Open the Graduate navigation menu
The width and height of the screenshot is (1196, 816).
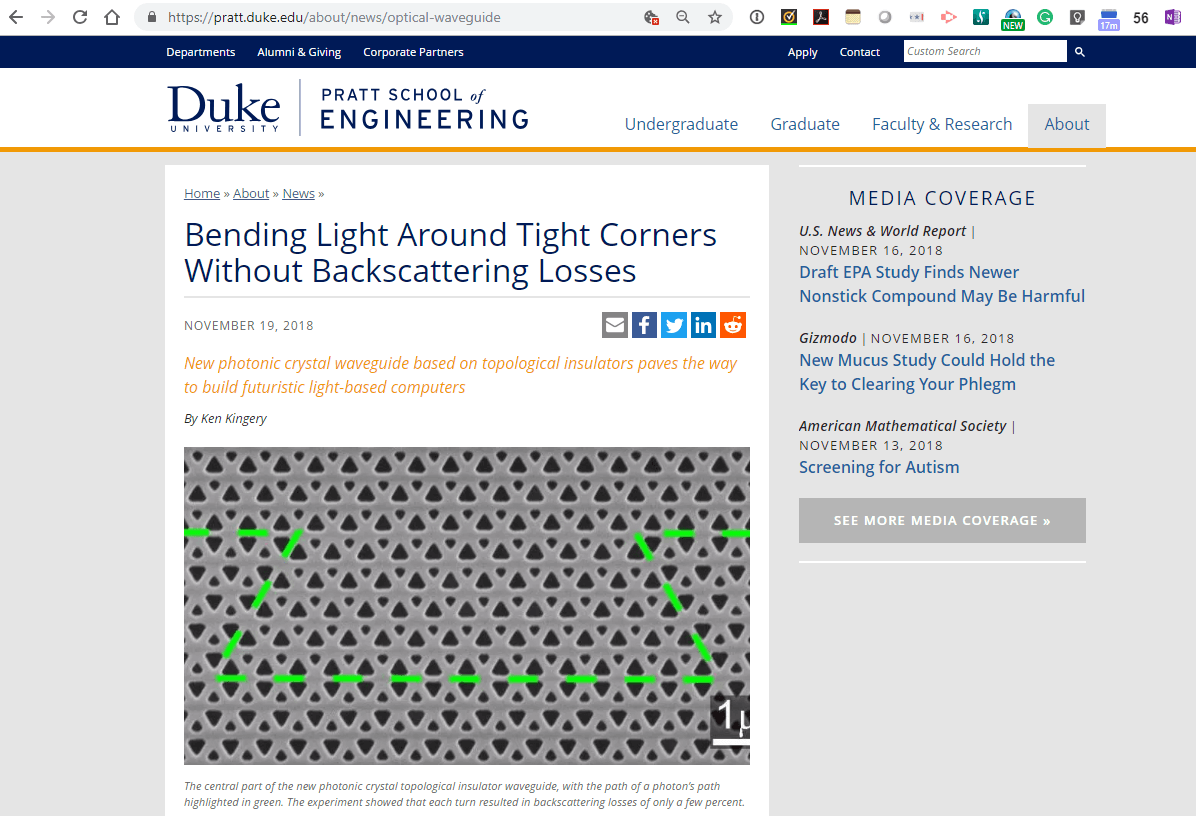tap(805, 124)
